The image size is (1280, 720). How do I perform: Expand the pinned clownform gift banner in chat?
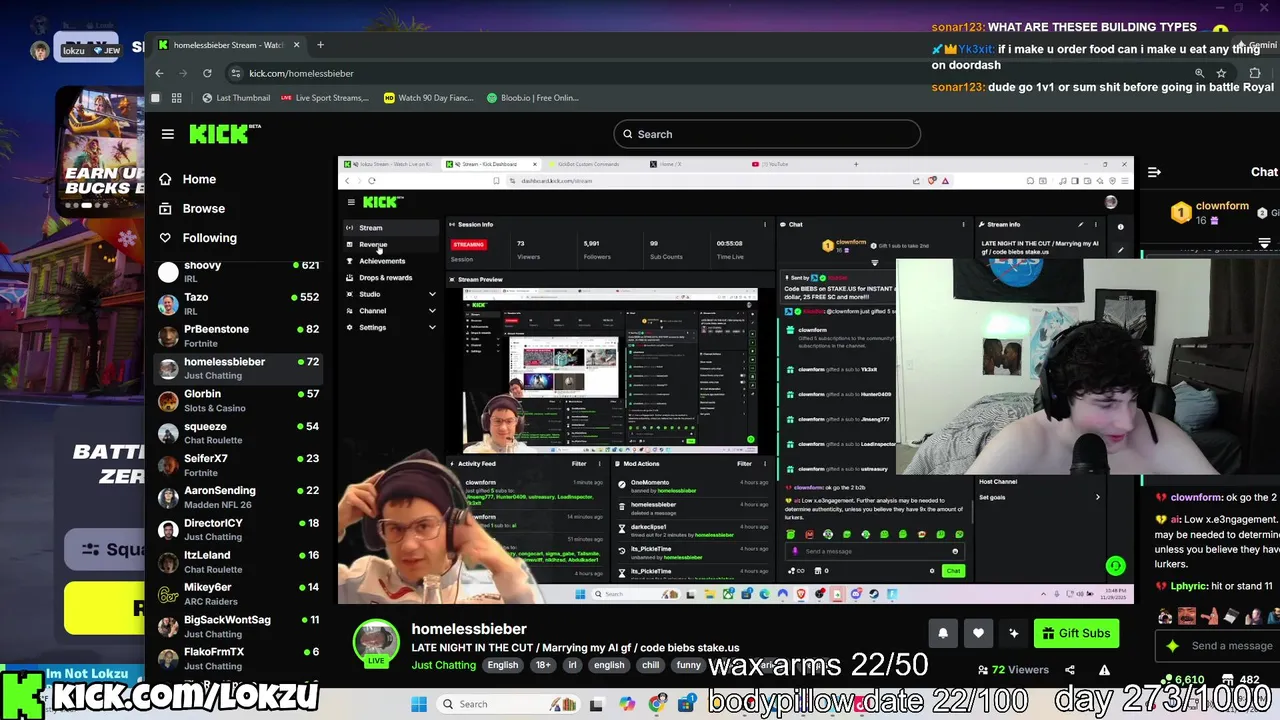point(1264,243)
